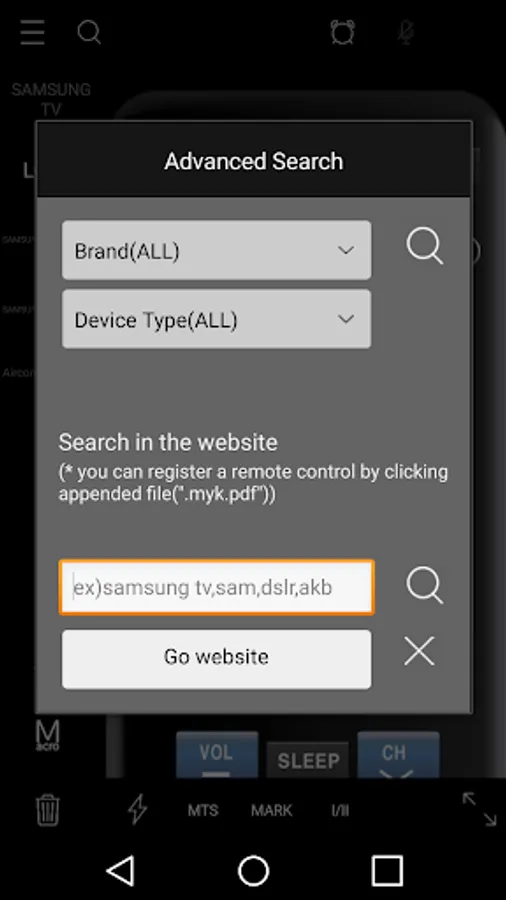Select the MTS button

(203, 810)
